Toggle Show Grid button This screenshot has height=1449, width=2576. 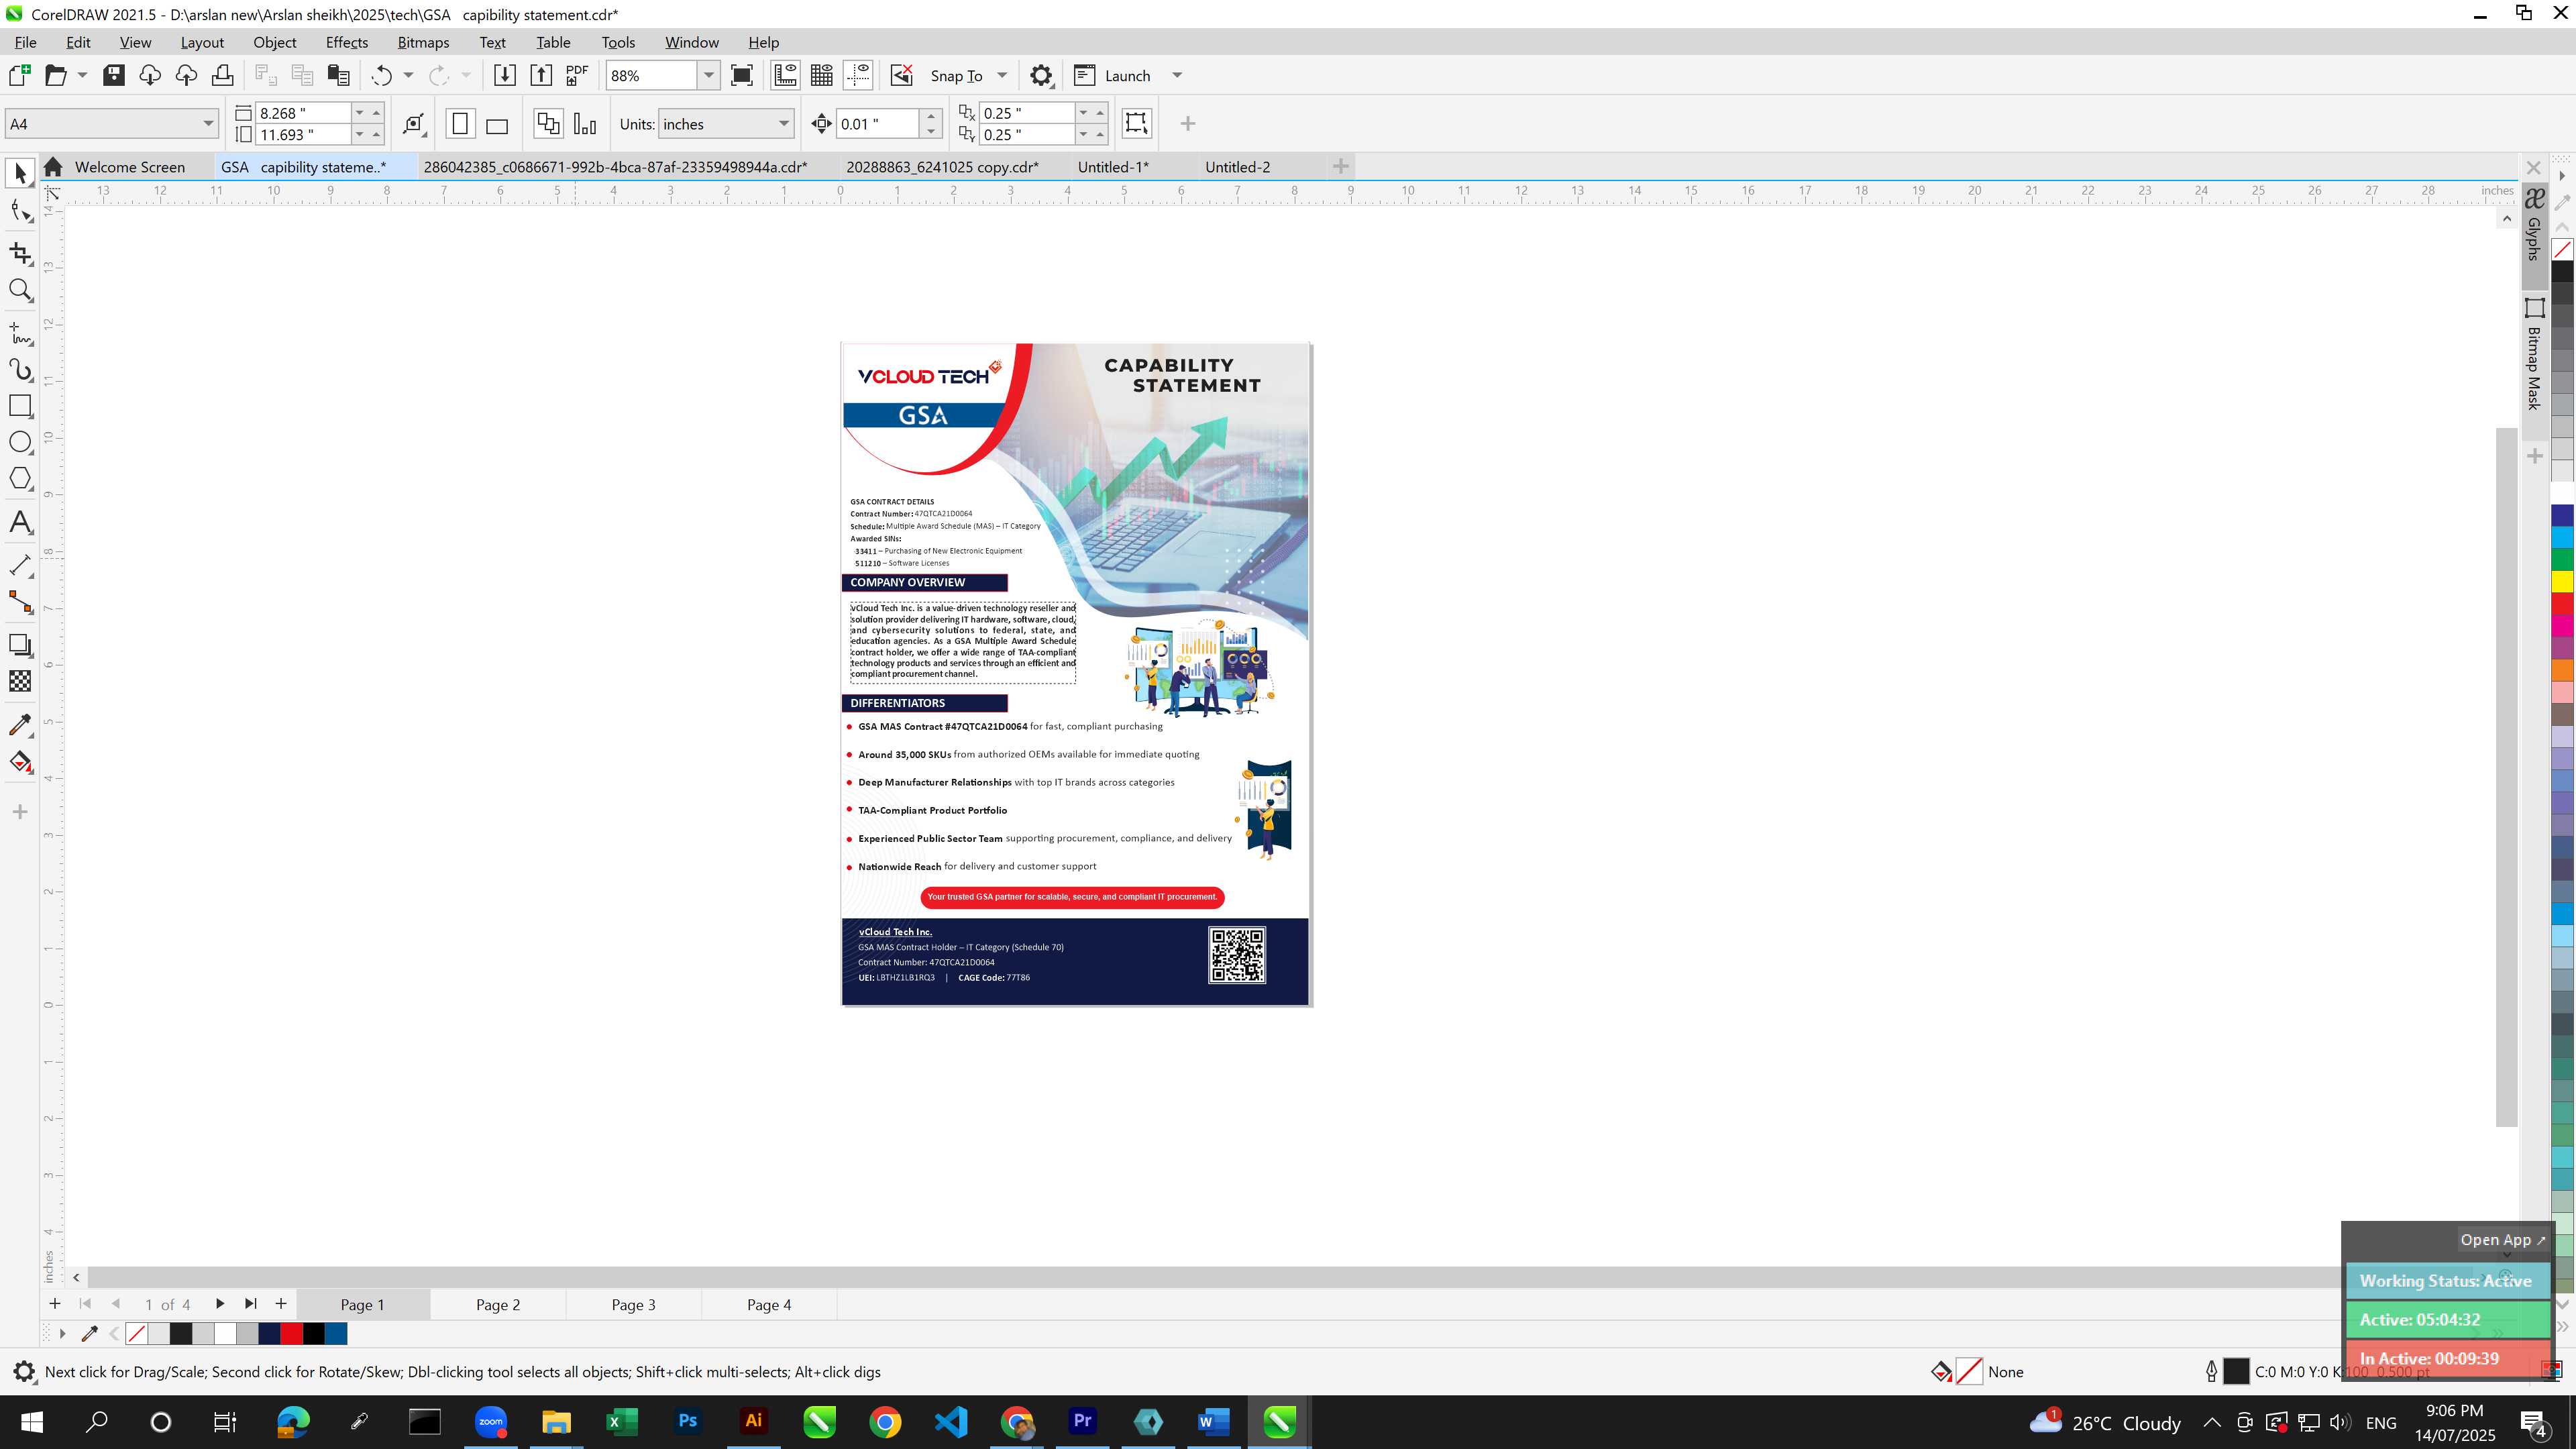click(x=822, y=75)
